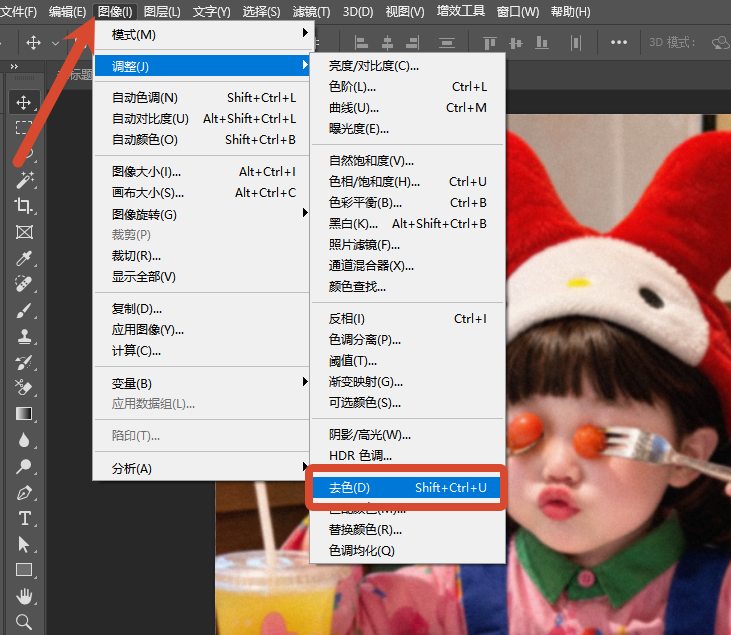Choose 去色(D) desaturate command
731x635 pixels.
[x=407, y=487]
